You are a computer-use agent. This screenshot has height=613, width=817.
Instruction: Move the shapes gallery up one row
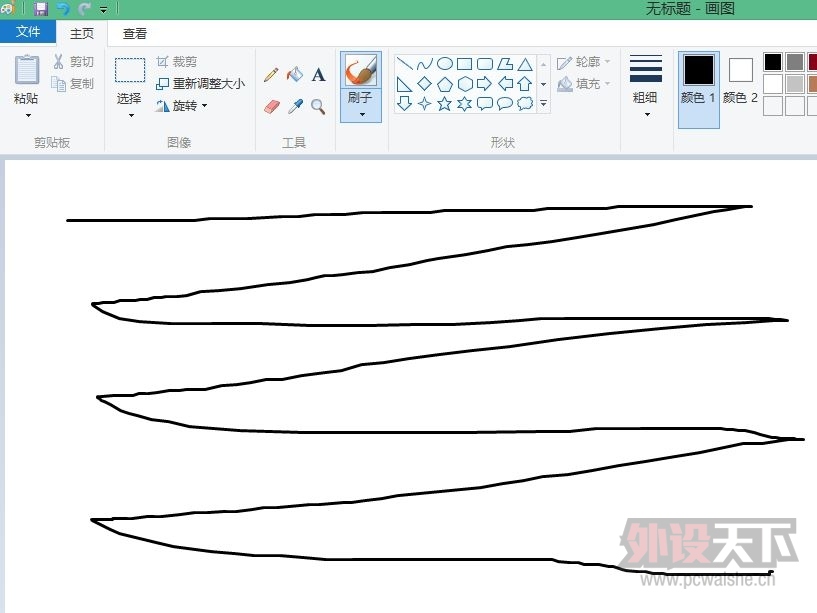pyautogui.click(x=543, y=64)
